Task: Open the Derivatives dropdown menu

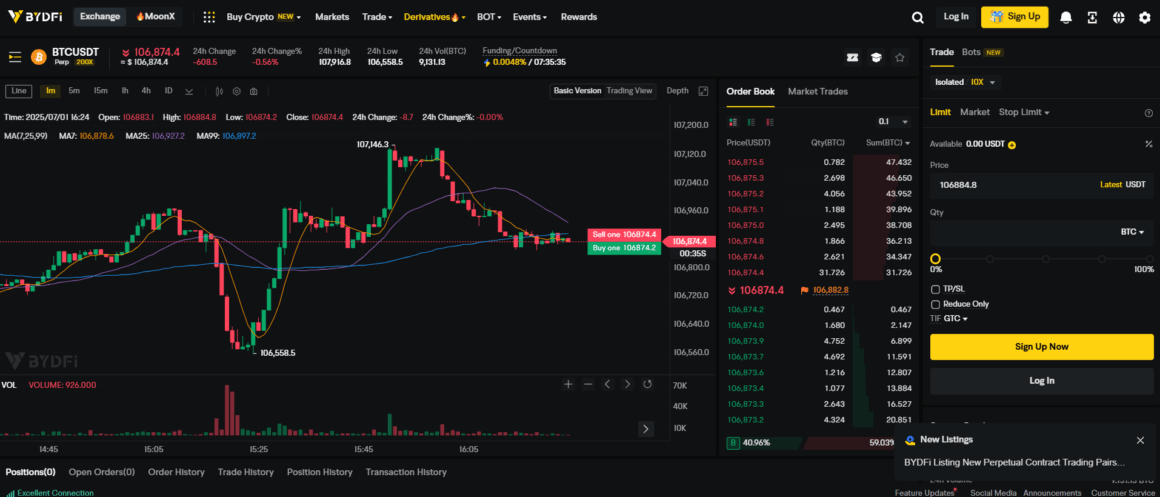Action: click(x=434, y=17)
